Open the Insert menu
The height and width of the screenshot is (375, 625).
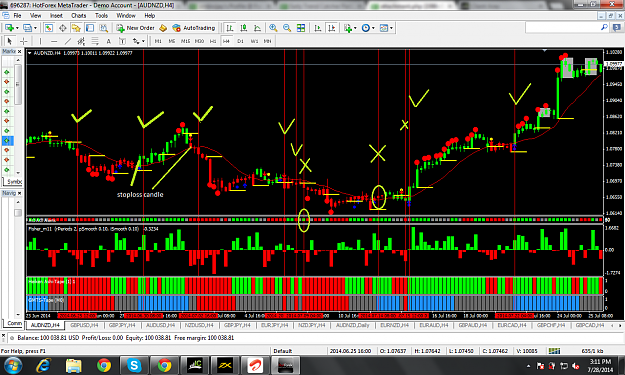pos(56,16)
